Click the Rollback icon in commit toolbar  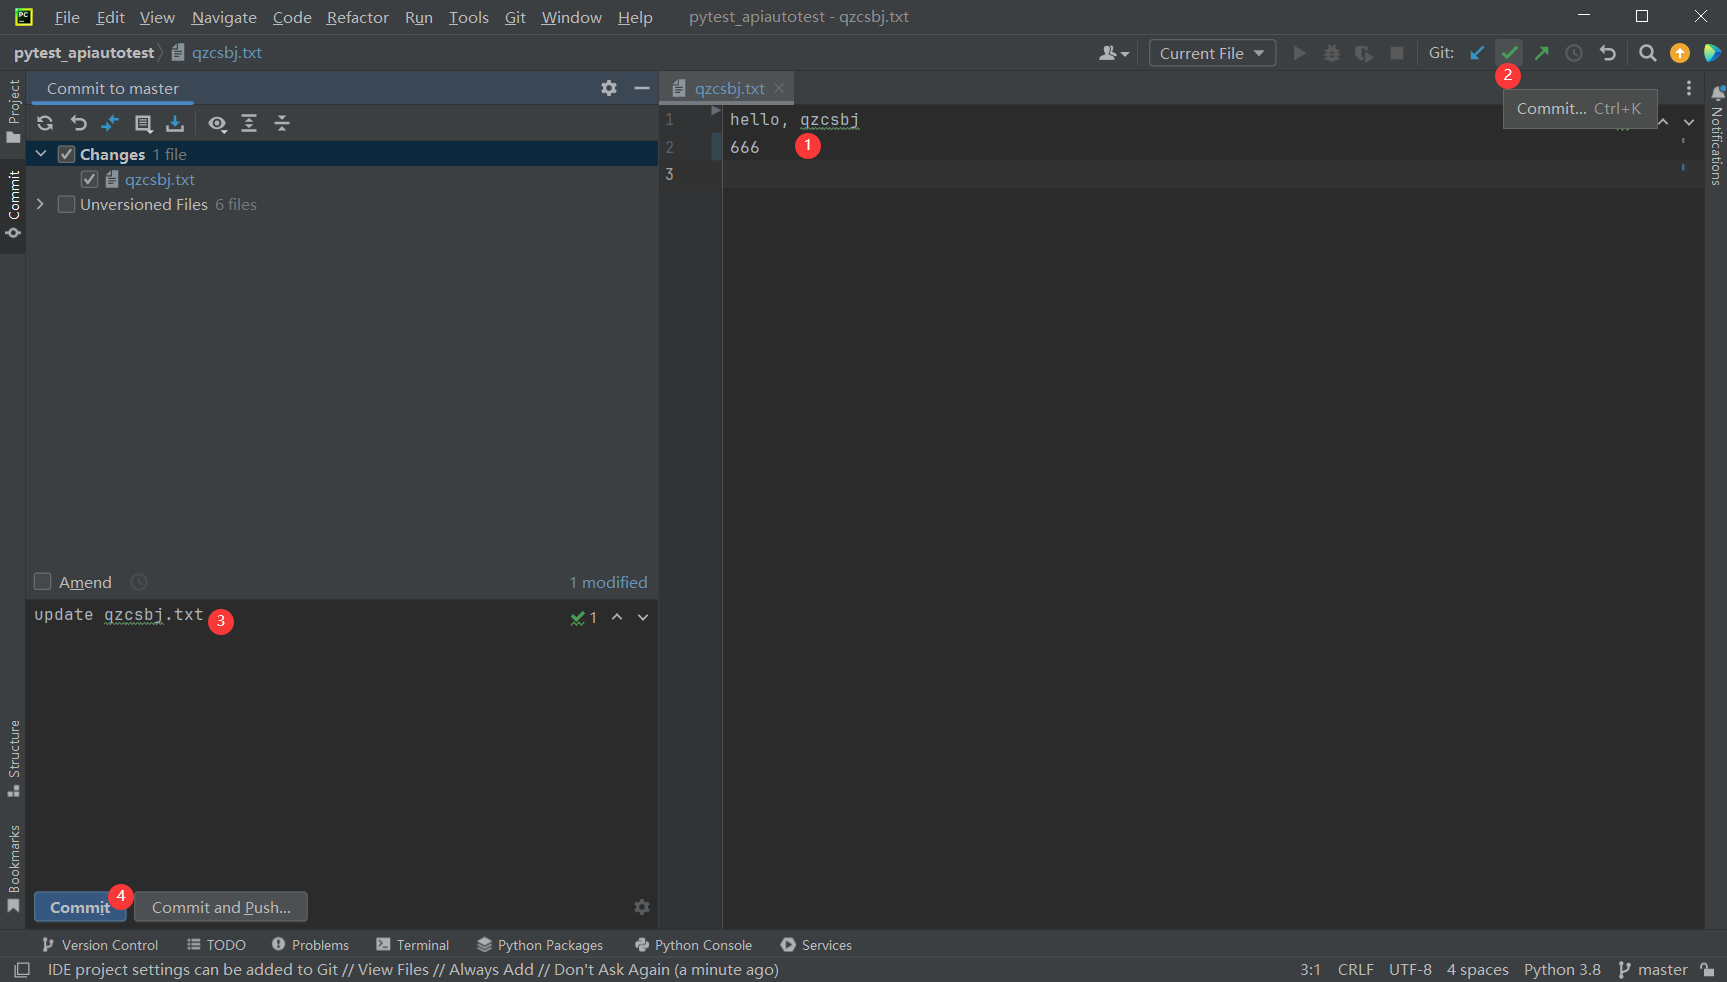78,123
